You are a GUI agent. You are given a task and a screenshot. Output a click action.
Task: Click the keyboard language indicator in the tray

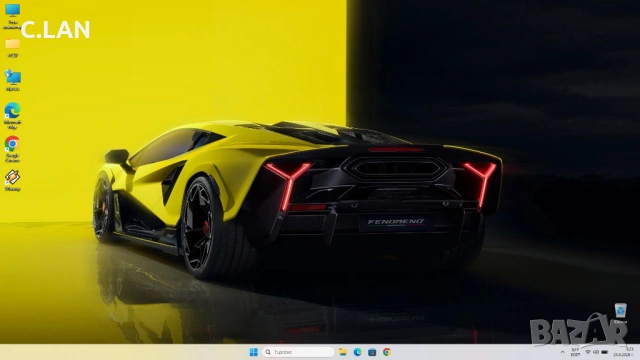(576, 352)
